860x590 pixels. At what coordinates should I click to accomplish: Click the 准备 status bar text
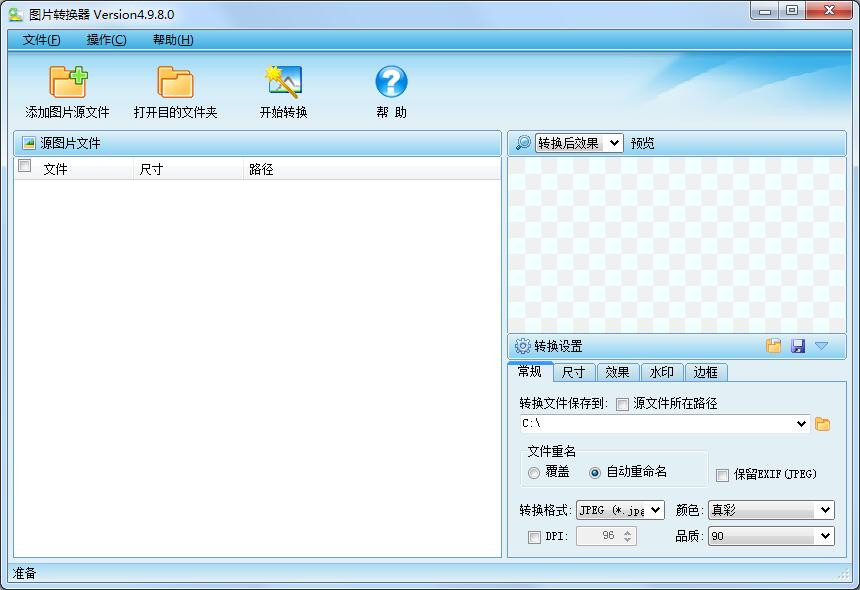coord(24,574)
